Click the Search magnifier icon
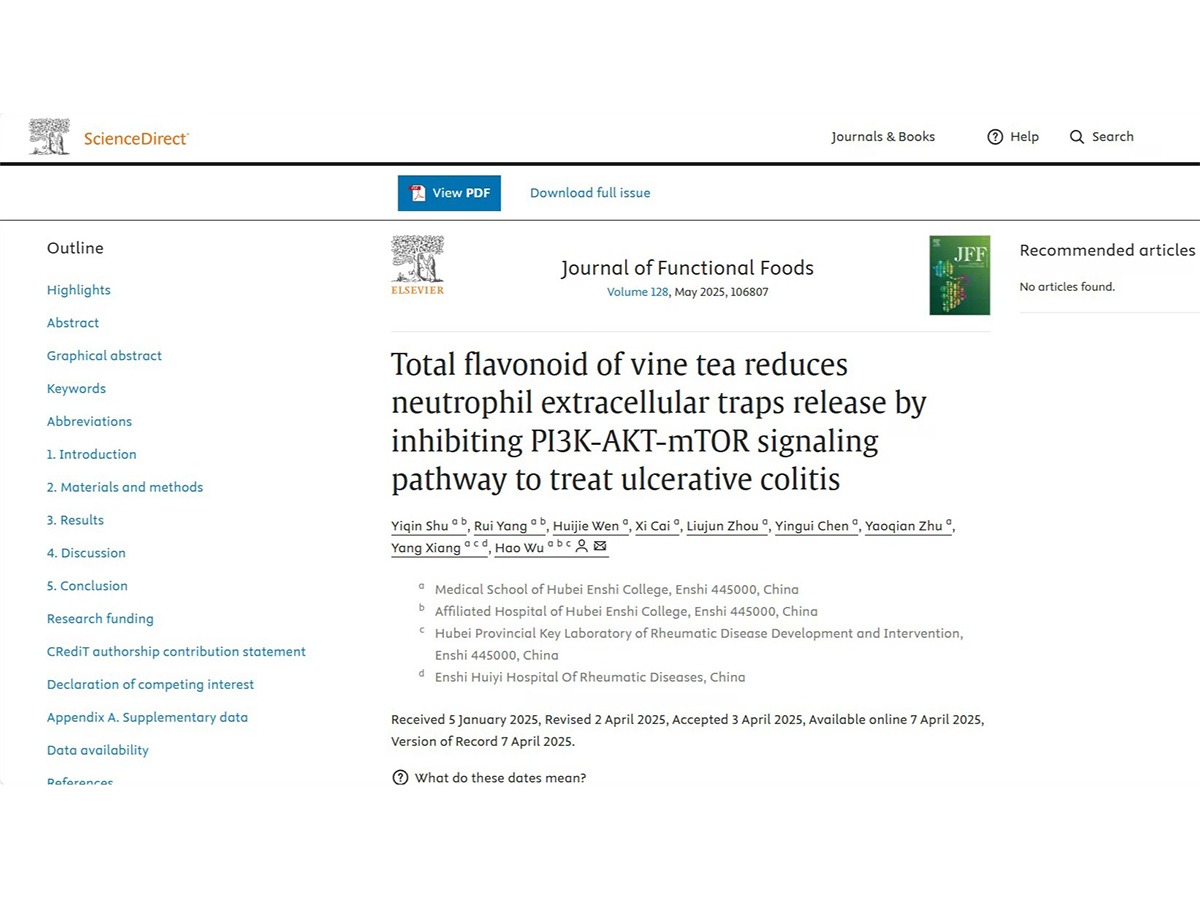 (x=1077, y=137)
